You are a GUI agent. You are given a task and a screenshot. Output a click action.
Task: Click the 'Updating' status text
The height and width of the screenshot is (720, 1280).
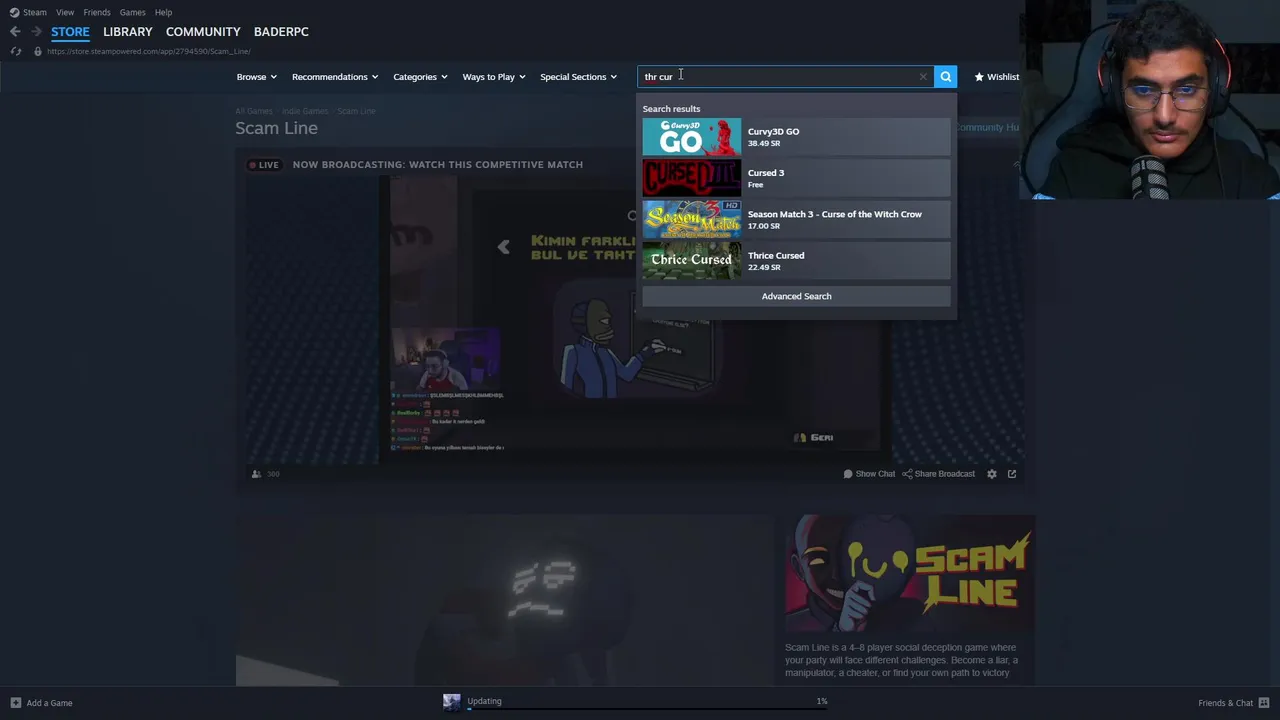coord(484,701)
